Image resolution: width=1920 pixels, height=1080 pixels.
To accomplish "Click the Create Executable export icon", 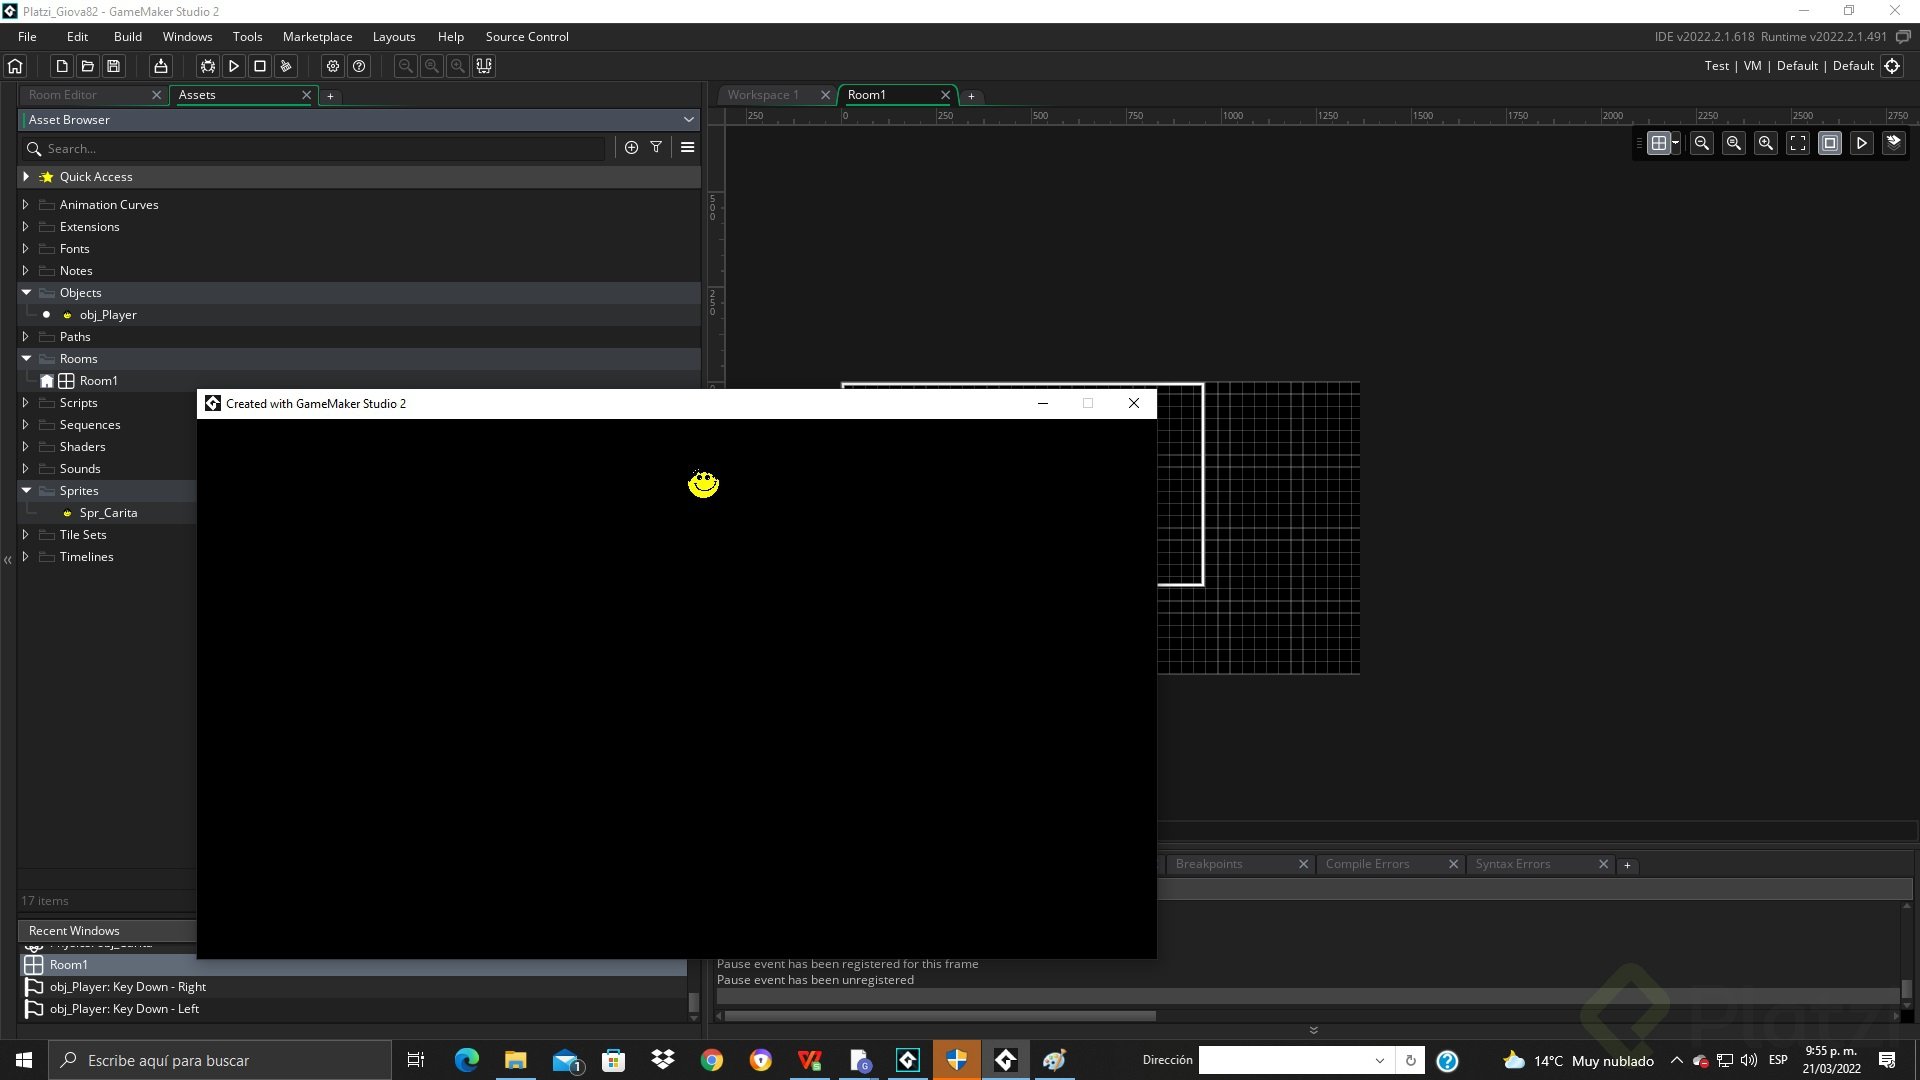I will tap(160, 66).
